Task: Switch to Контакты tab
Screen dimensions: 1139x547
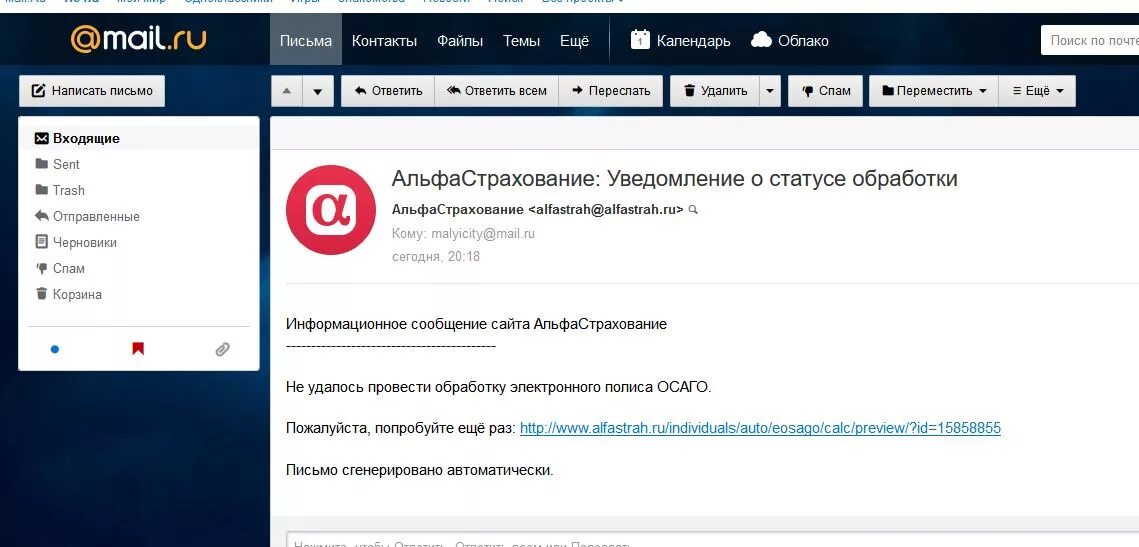Action: (x=384, y=41)
